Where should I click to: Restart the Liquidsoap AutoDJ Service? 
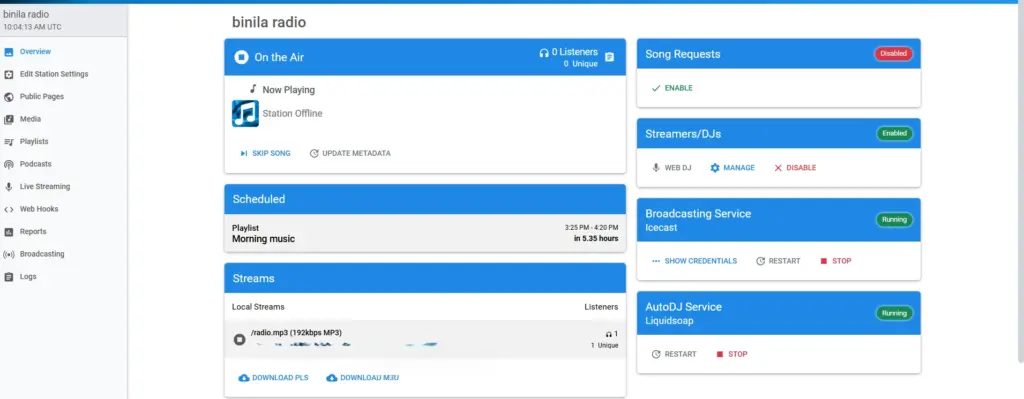674,355
